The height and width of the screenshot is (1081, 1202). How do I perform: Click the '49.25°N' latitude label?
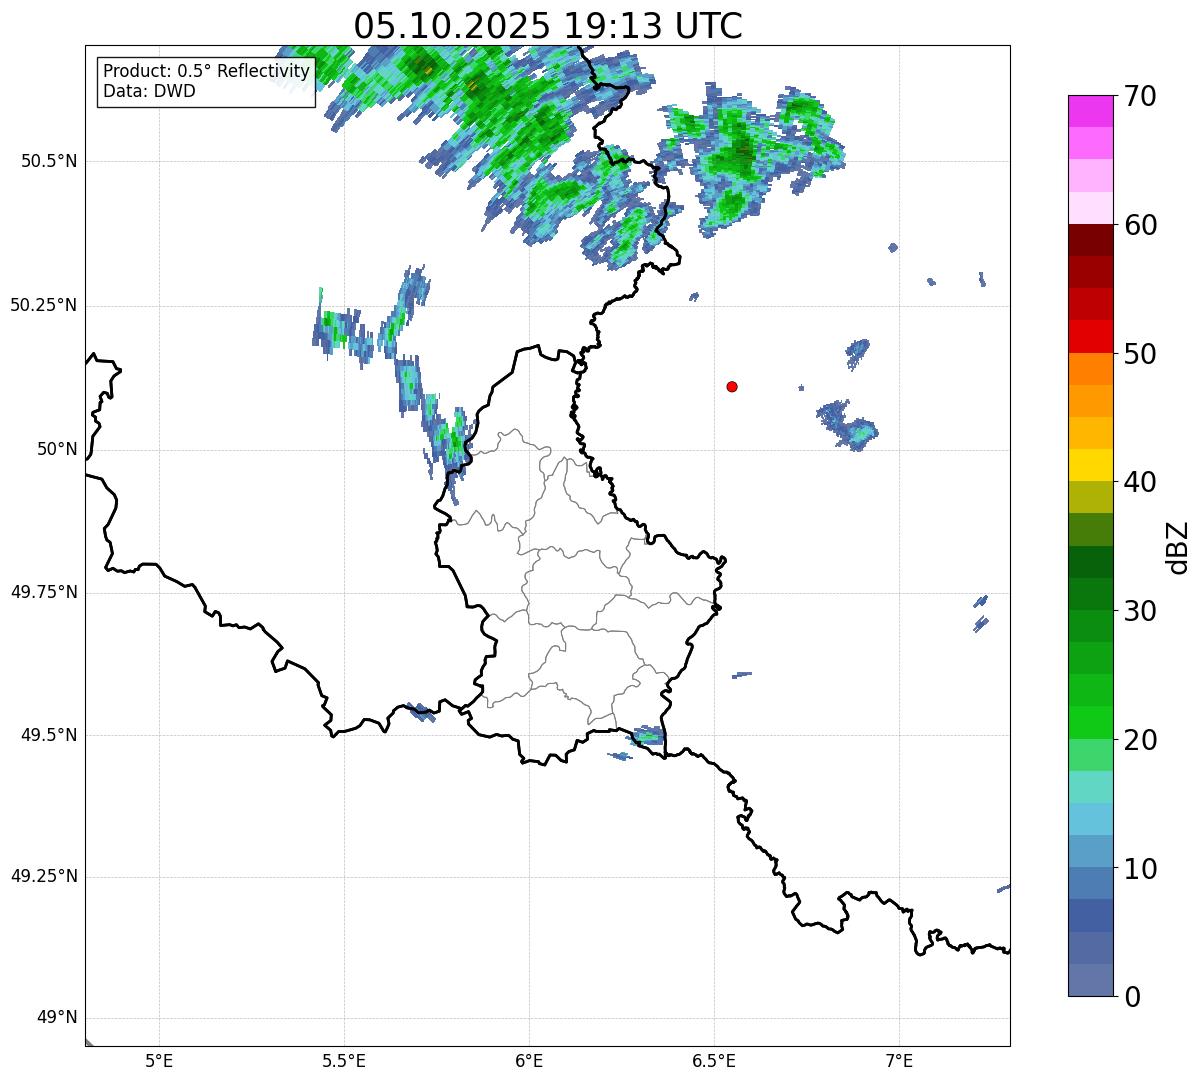click(x=44, y=876)
